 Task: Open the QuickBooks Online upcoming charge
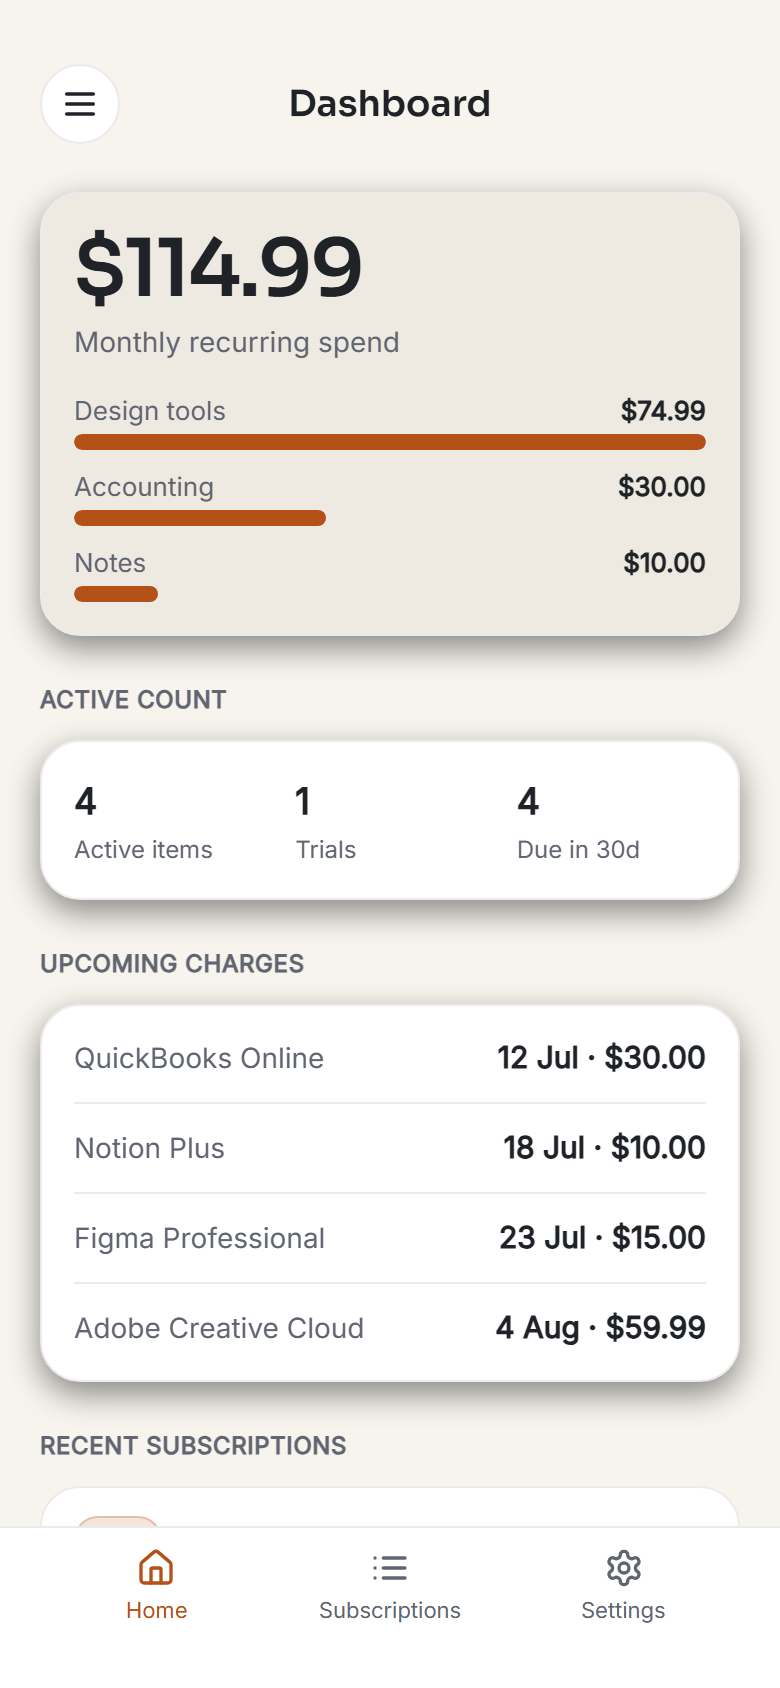click(x=390, y=1058)
